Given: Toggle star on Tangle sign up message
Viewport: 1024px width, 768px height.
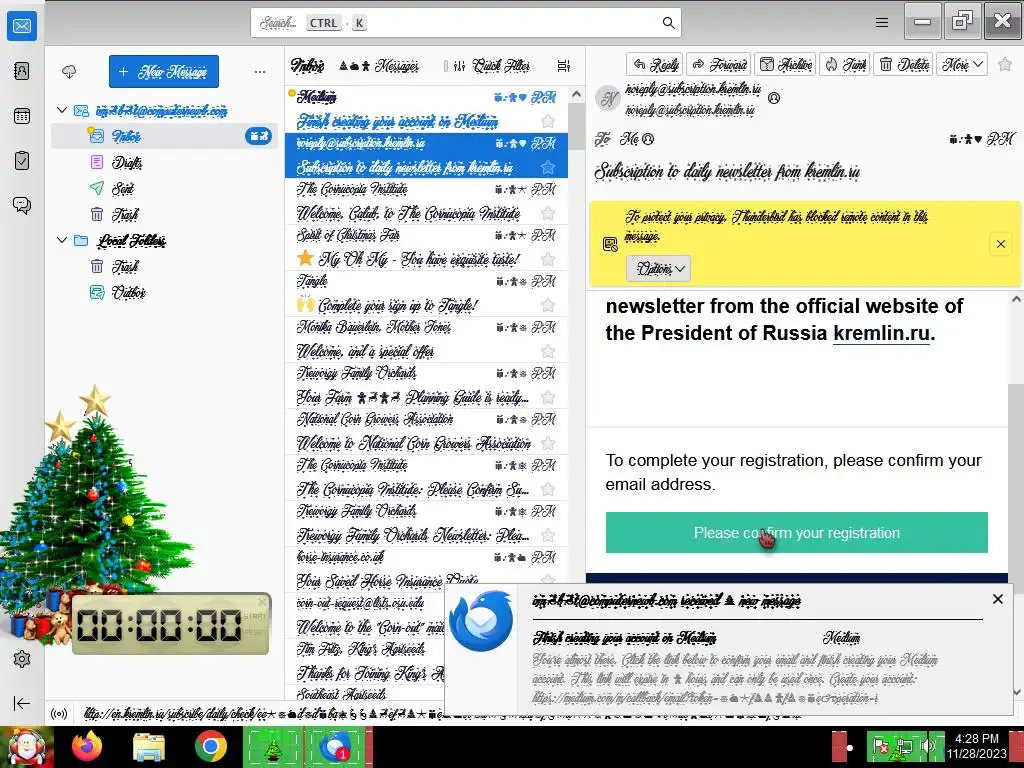Looking at the screenshot, I should point(548,305).
